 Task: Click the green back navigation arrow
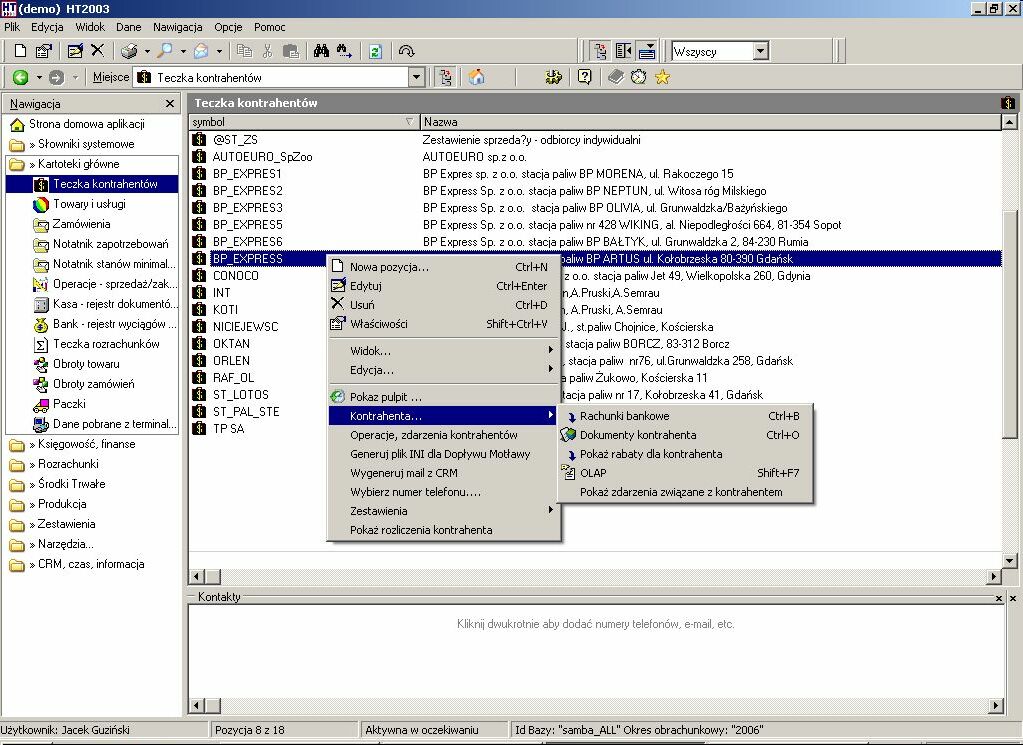pyautogui.click(x=20, y=78)
